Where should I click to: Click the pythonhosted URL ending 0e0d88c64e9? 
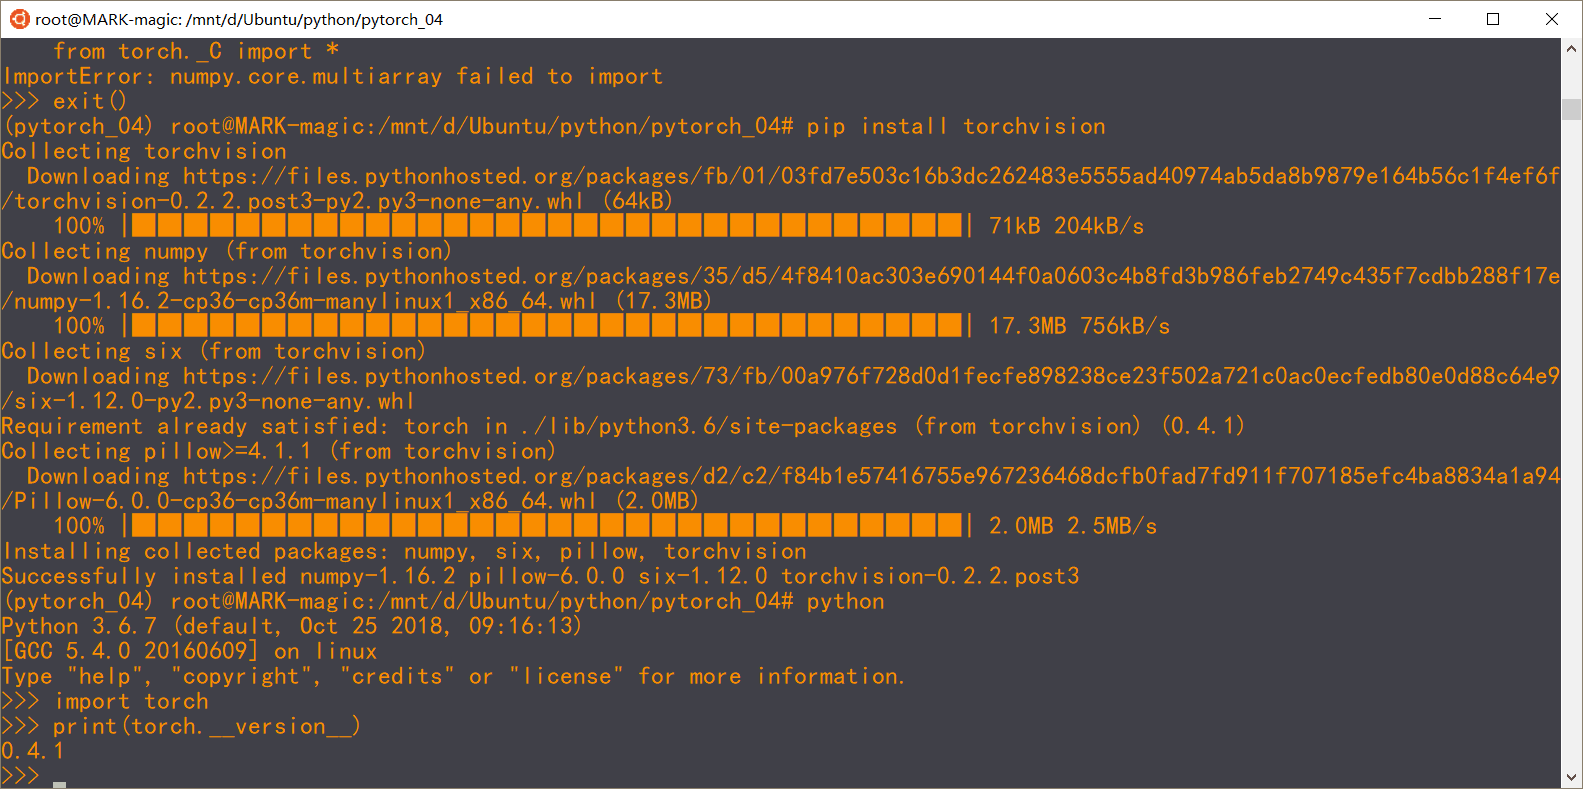click(x=871, y=376)
